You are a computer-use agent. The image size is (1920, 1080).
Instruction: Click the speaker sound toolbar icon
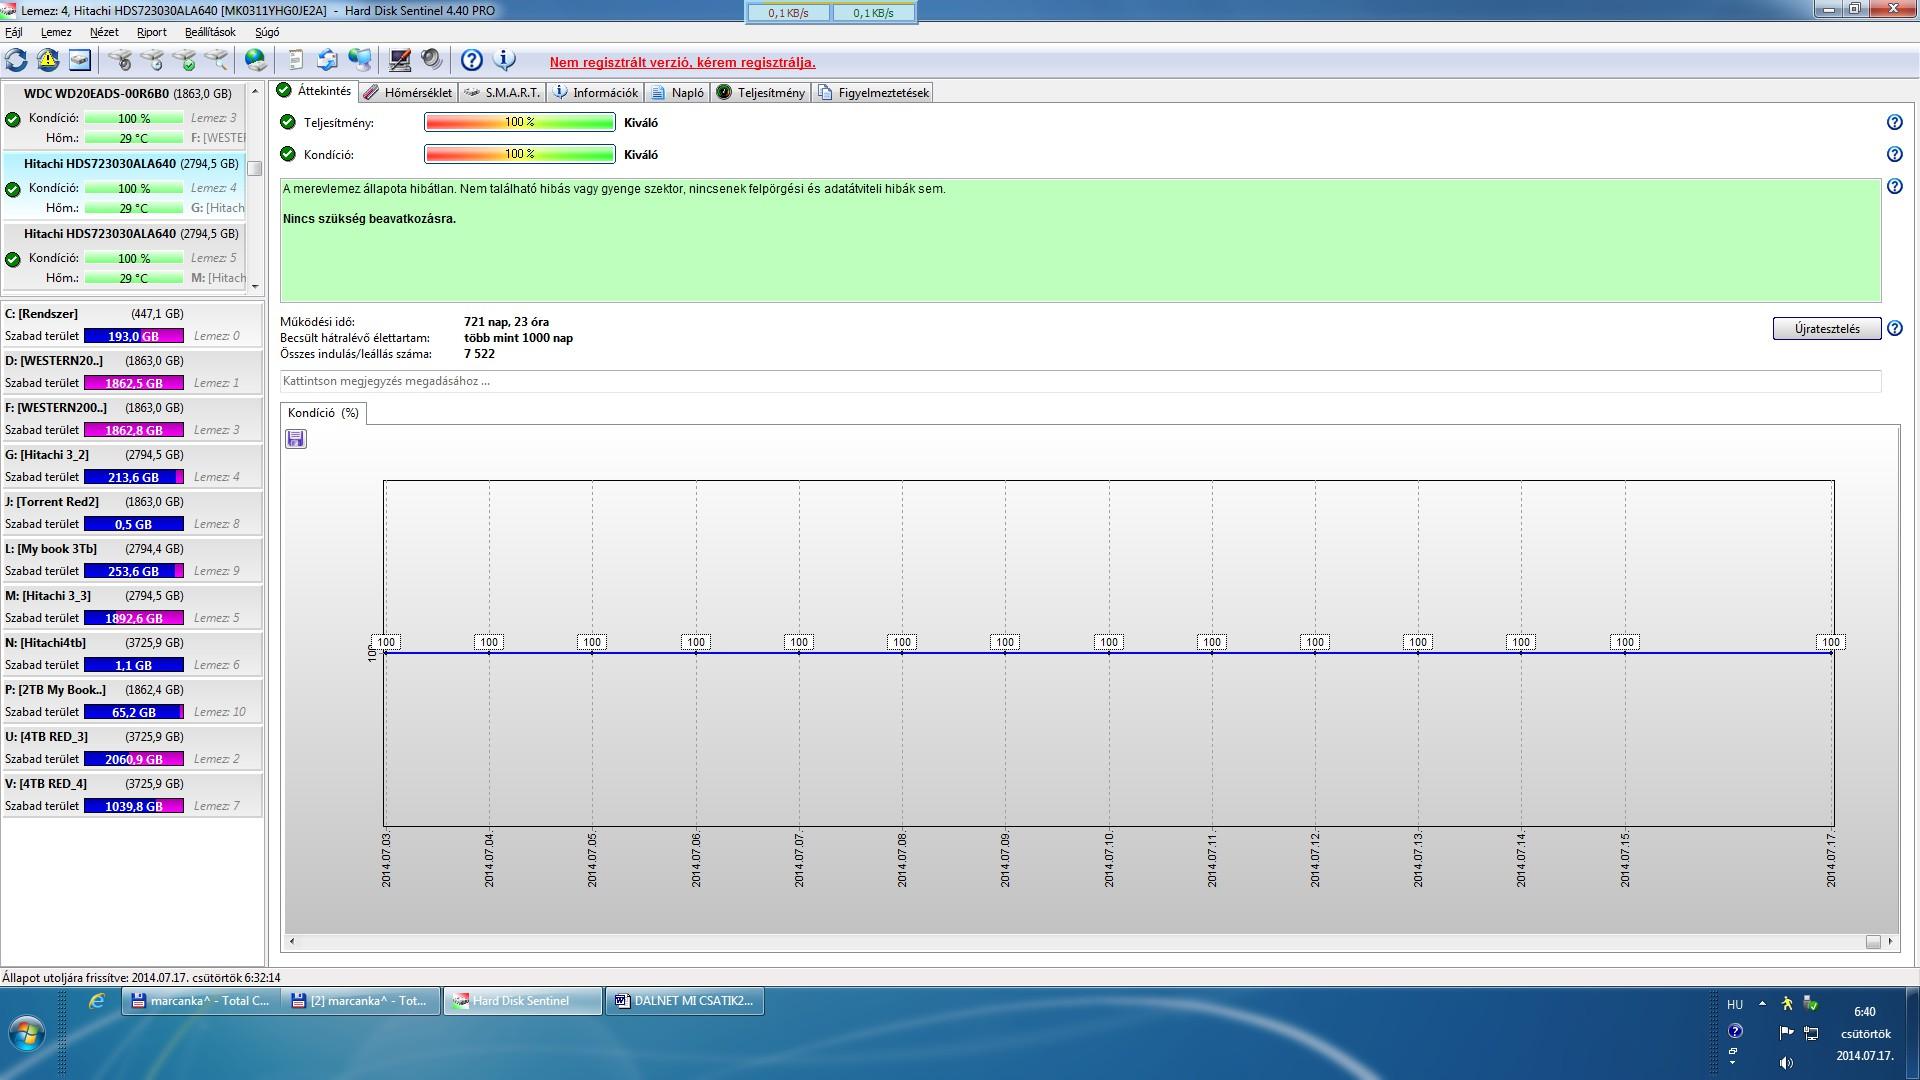tap(432, 60)
